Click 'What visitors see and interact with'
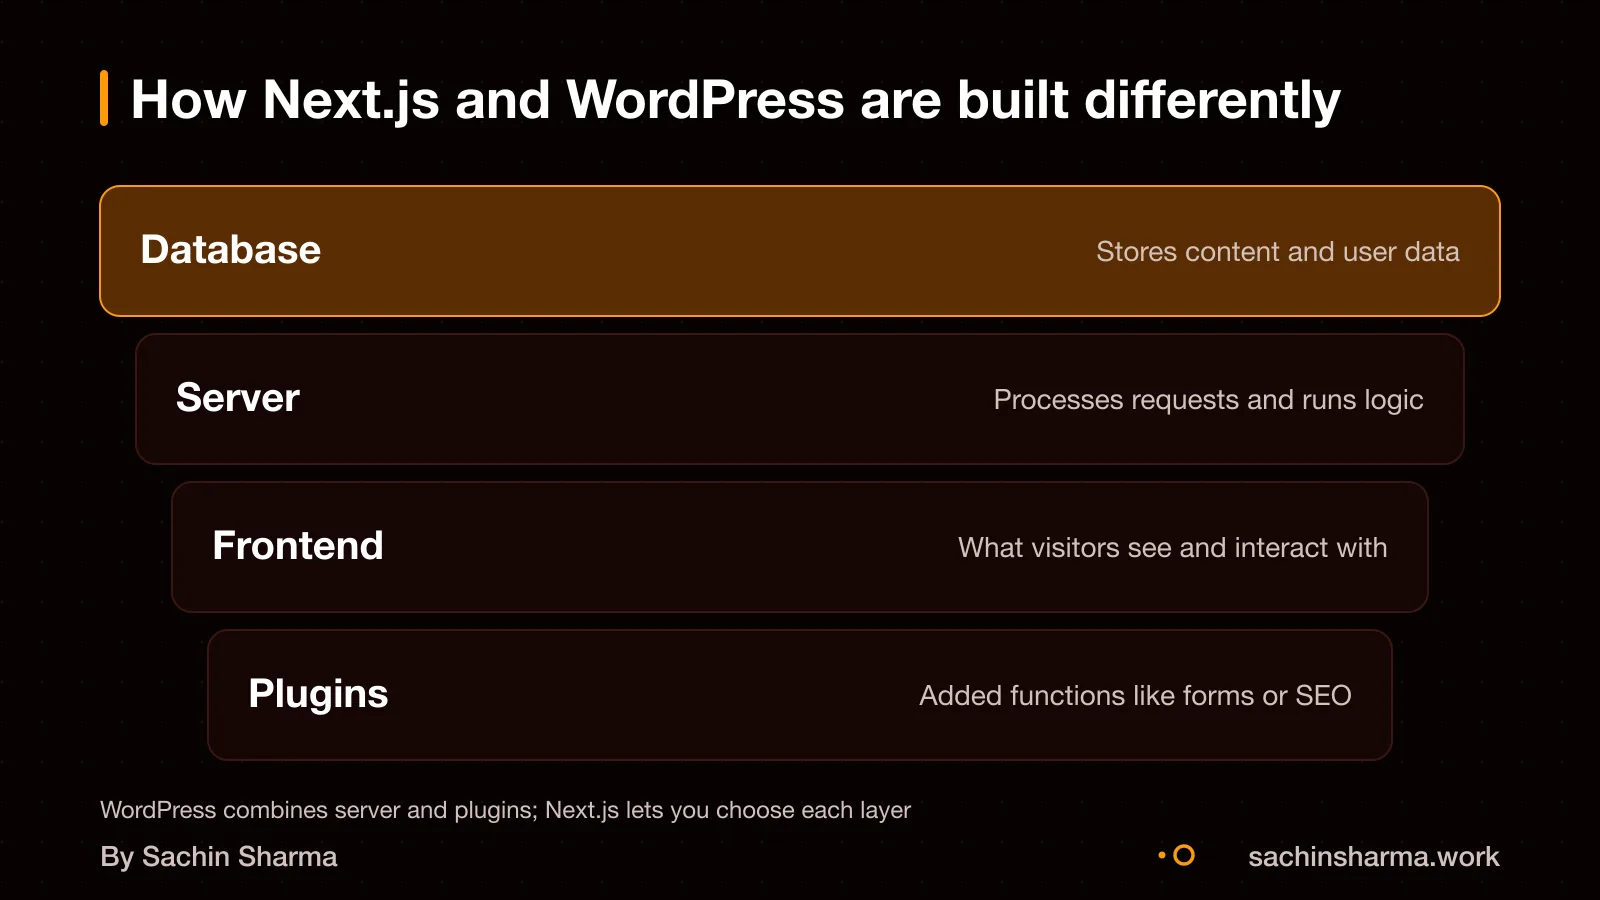 (x=1172, y=548)
